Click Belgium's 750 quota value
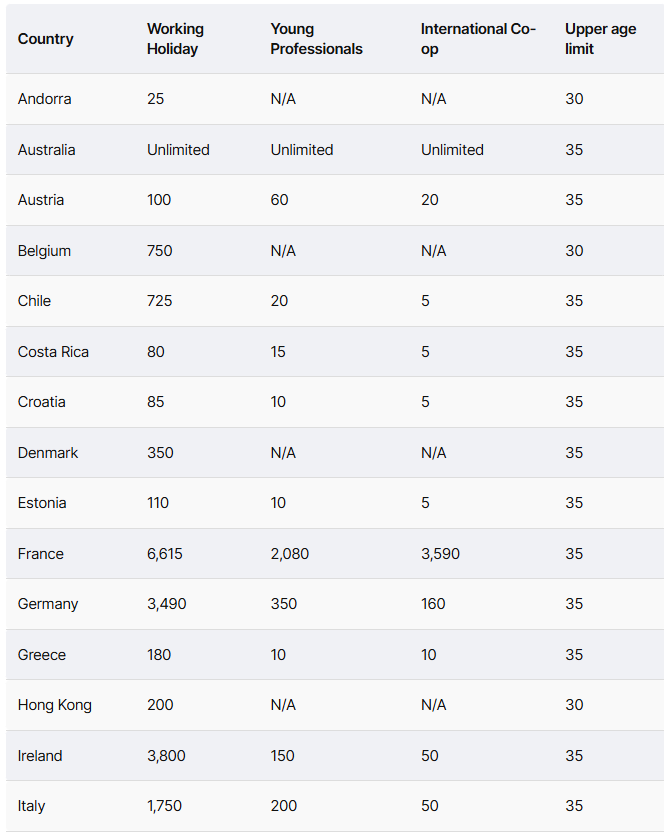Image resolution: width=664 pixels, height=832 pixels. click(160, 250)
